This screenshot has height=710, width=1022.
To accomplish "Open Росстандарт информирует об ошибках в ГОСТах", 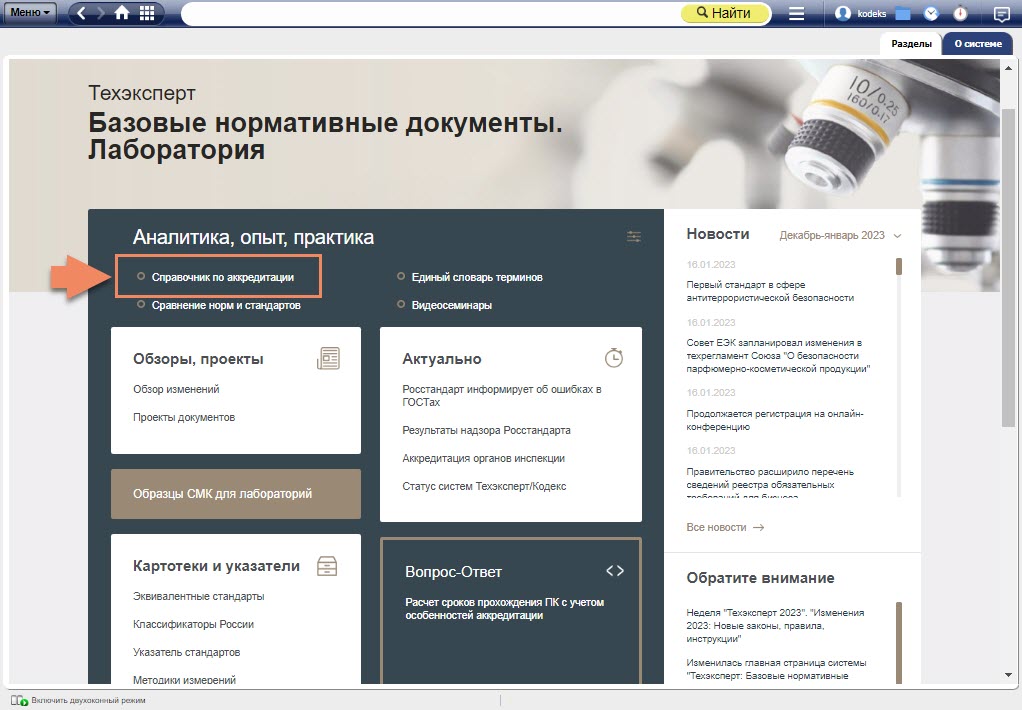I will (502, 396).
